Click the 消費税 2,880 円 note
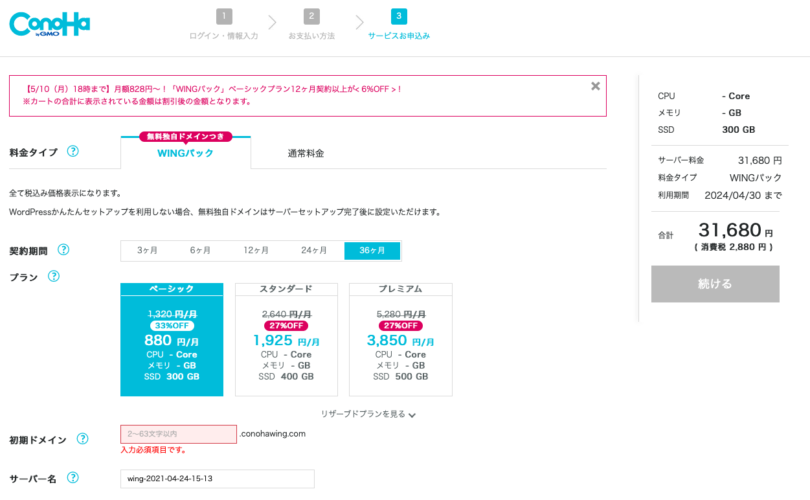 [734, 247]
